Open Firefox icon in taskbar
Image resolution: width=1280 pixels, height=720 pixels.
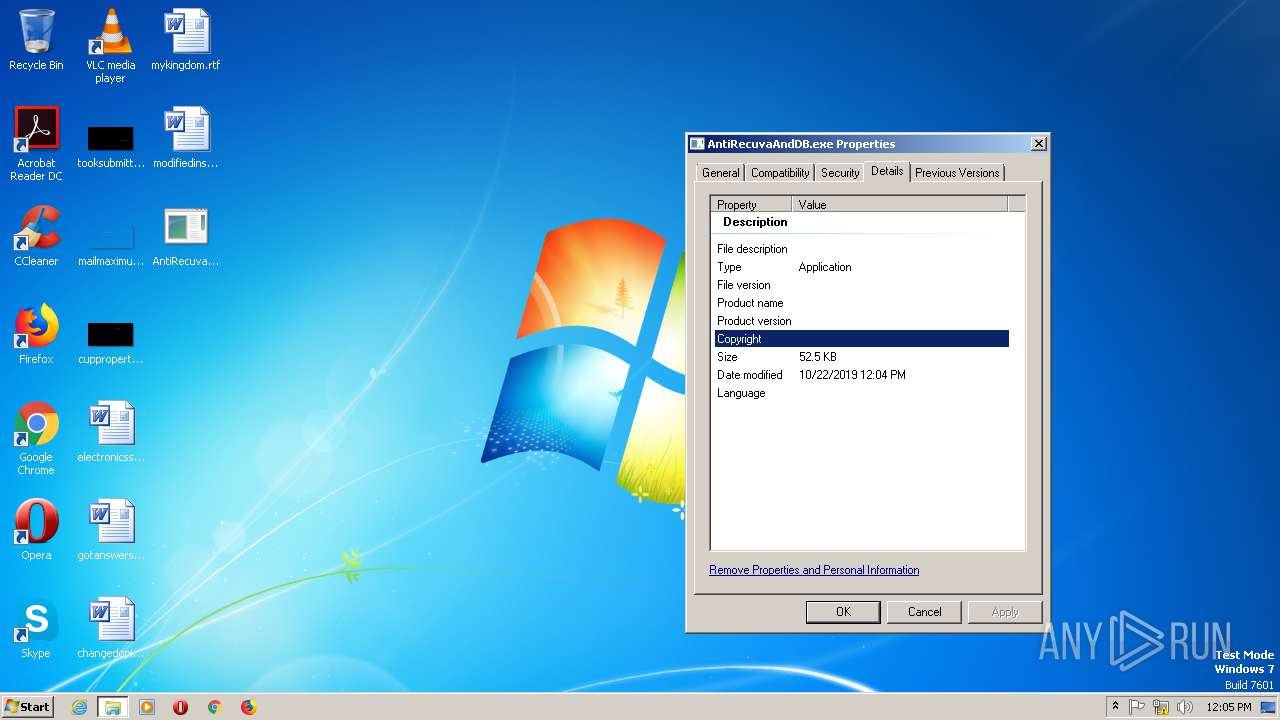[248, 707]
